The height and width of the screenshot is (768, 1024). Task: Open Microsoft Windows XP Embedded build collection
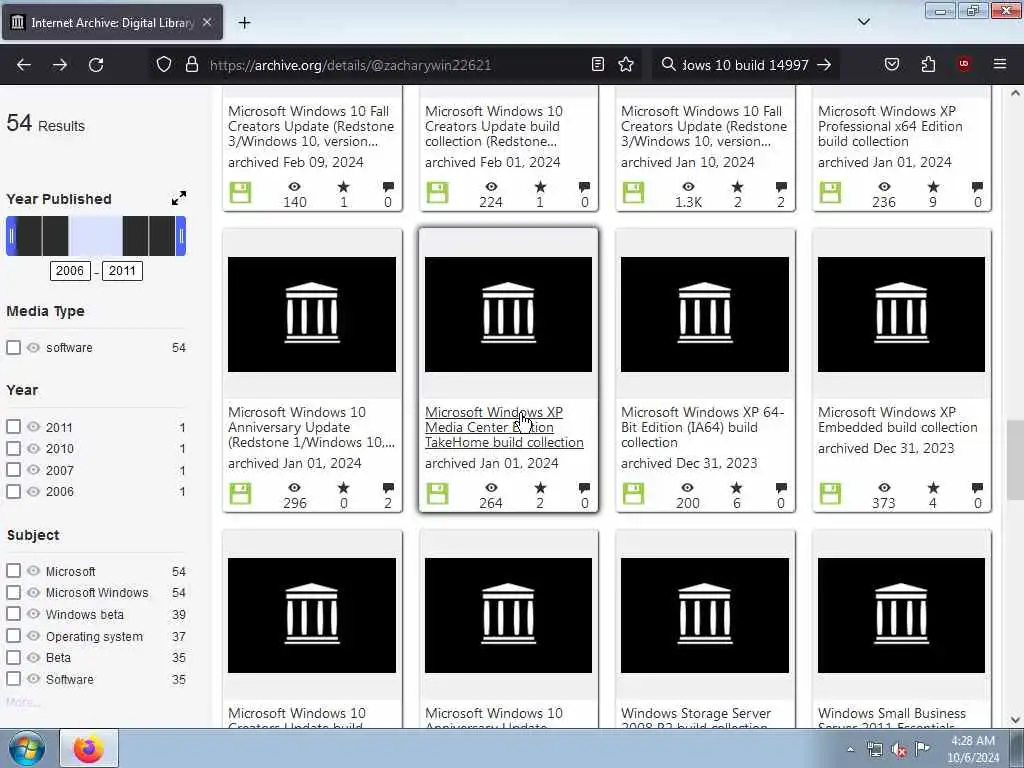pos(897,420)
